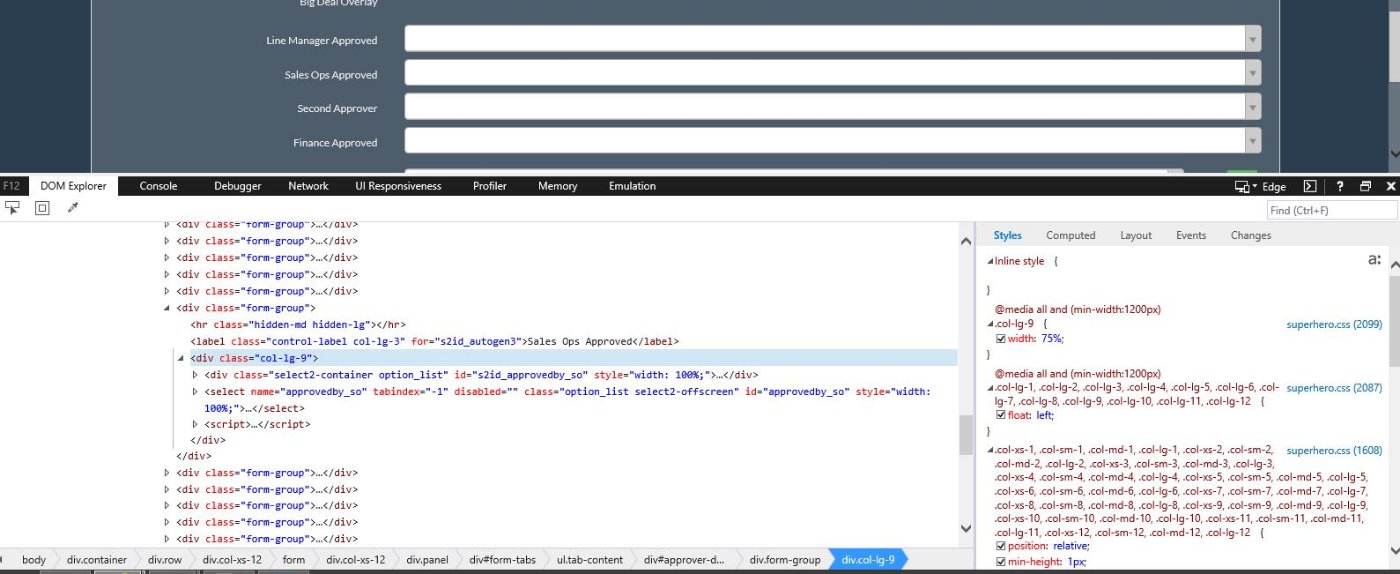The height and width of the screenshot is (574, 1400).
Task: Select div.row in the breadcrumb bar
Action: pyautogui.click(x=165, y=560)
